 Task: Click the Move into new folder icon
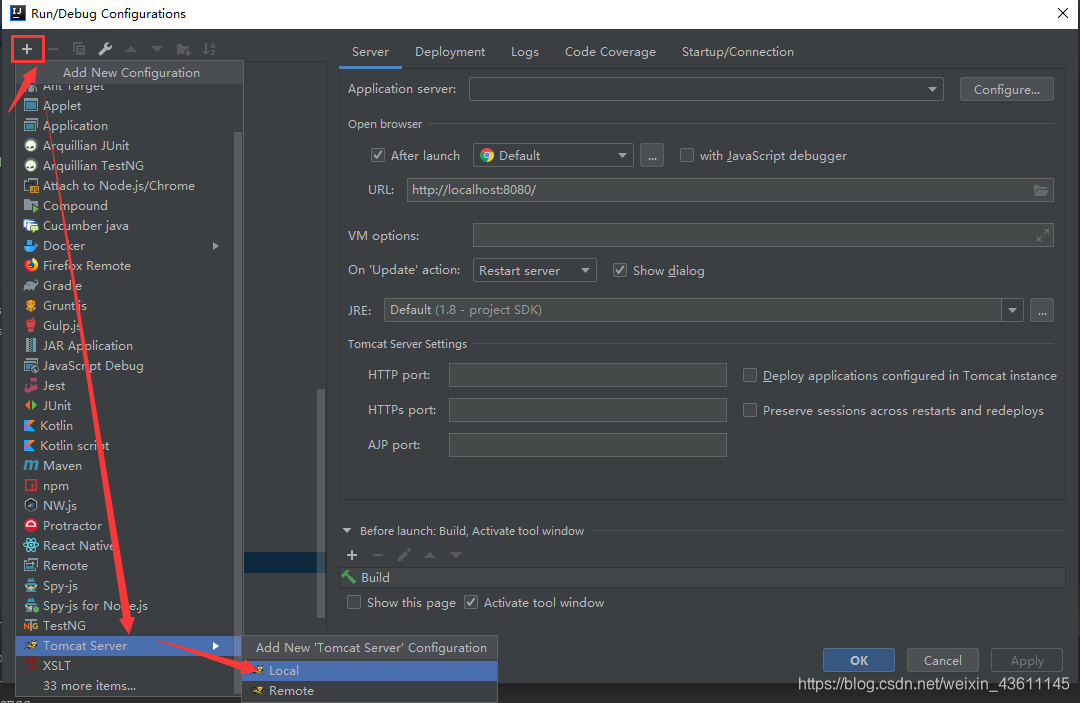click(183, 49)
